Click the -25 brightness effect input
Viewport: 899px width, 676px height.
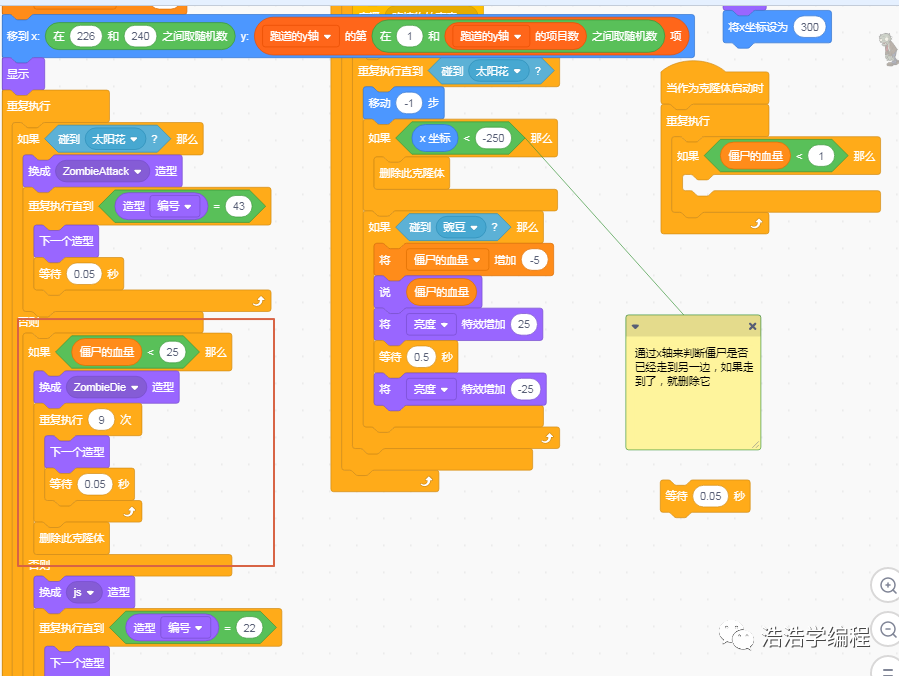click(x=526, y=389)
